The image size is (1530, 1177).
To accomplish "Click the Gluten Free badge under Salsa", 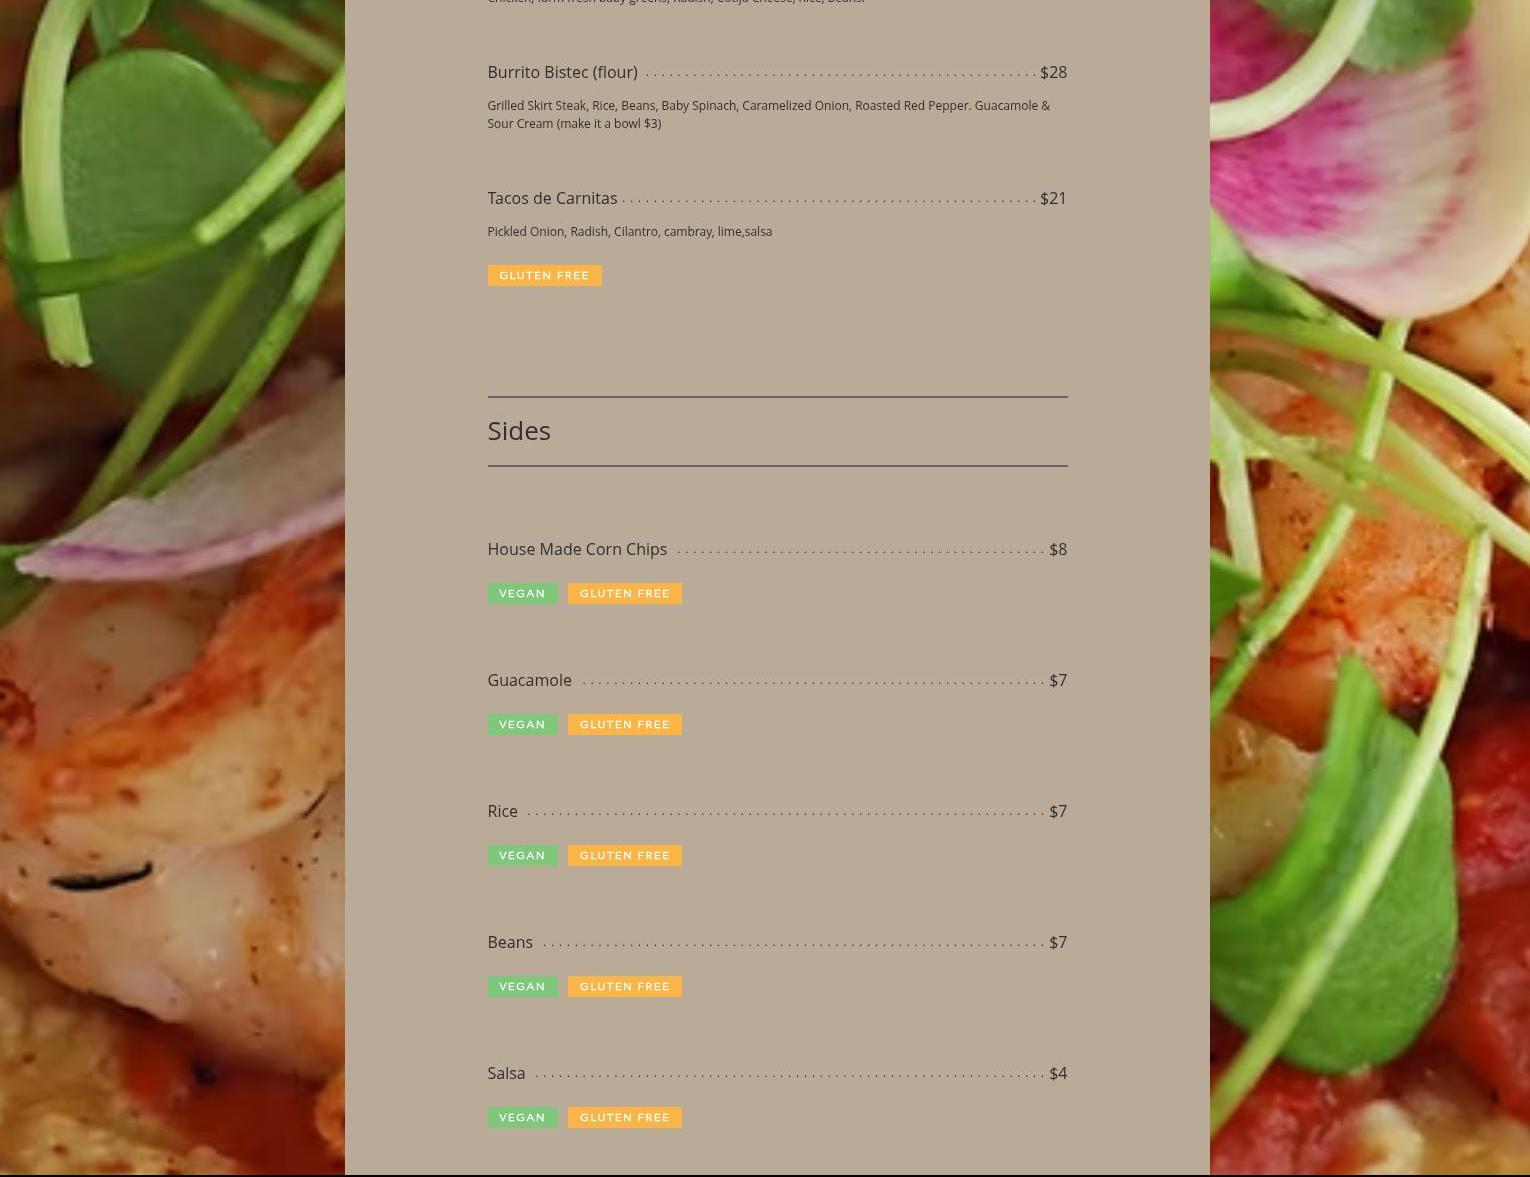I will click(x=625, y=1117).
